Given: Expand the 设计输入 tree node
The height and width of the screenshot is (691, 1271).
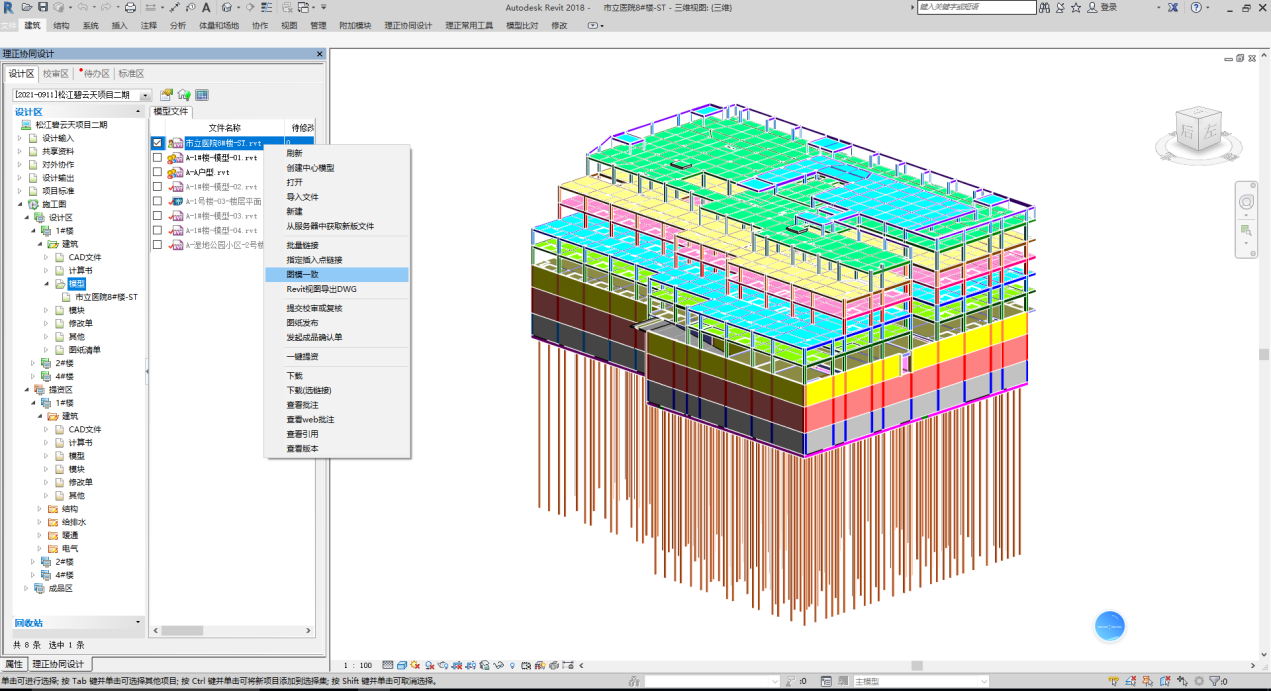Looking at the screenshot, I should pyautogui.click(x=19, y=138).
